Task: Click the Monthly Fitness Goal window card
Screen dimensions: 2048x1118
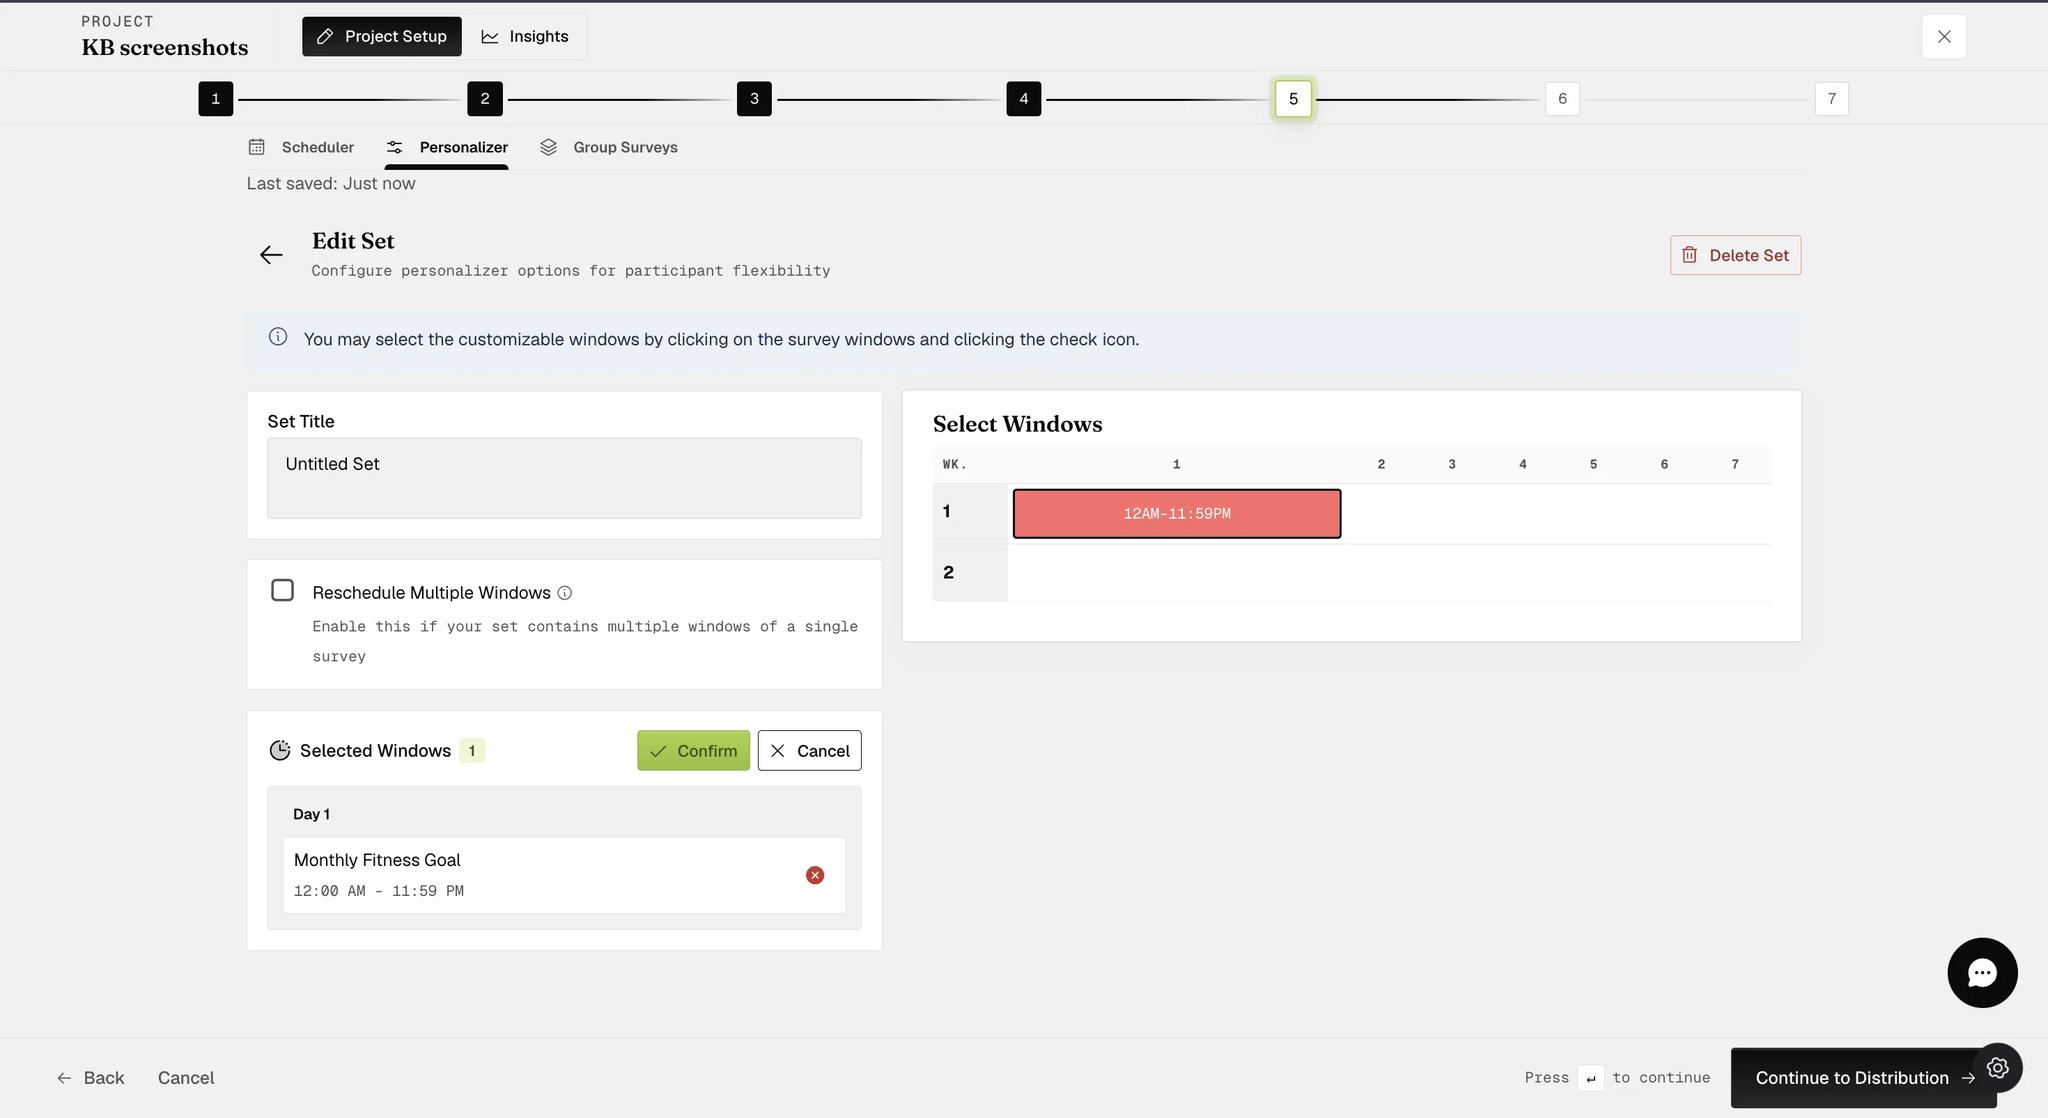Action: click(x=564, y=875)
